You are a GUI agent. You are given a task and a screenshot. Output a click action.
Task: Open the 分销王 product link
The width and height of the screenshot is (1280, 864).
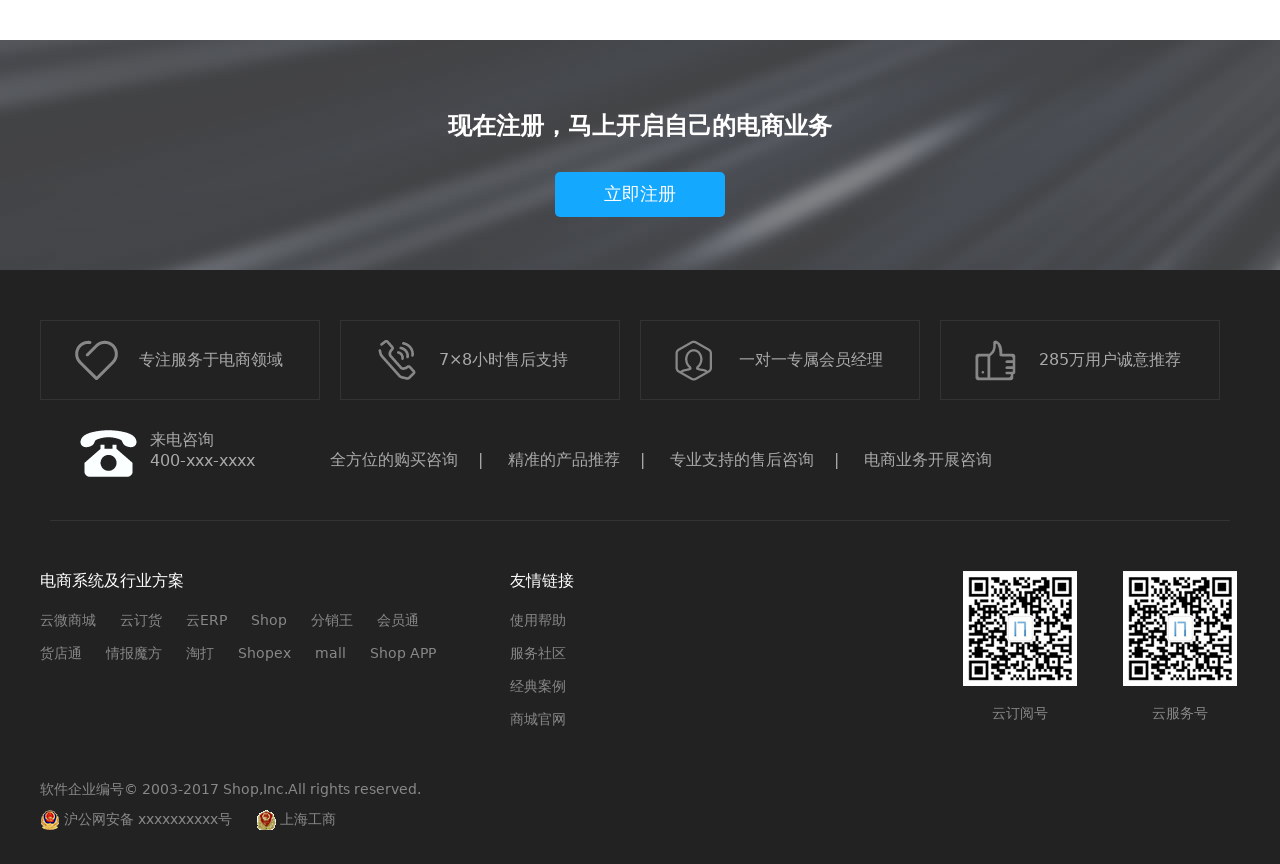[x=331, y=619]
